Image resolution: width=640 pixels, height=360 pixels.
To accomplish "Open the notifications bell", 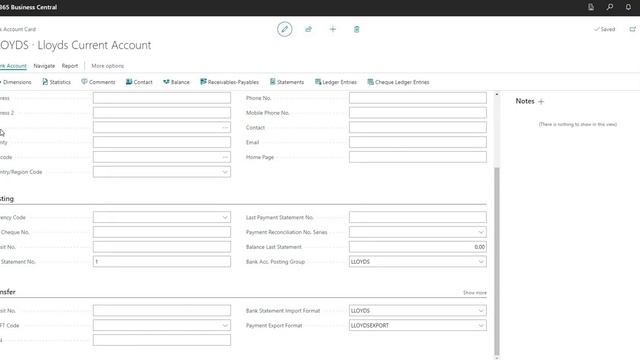I will 628,7.
